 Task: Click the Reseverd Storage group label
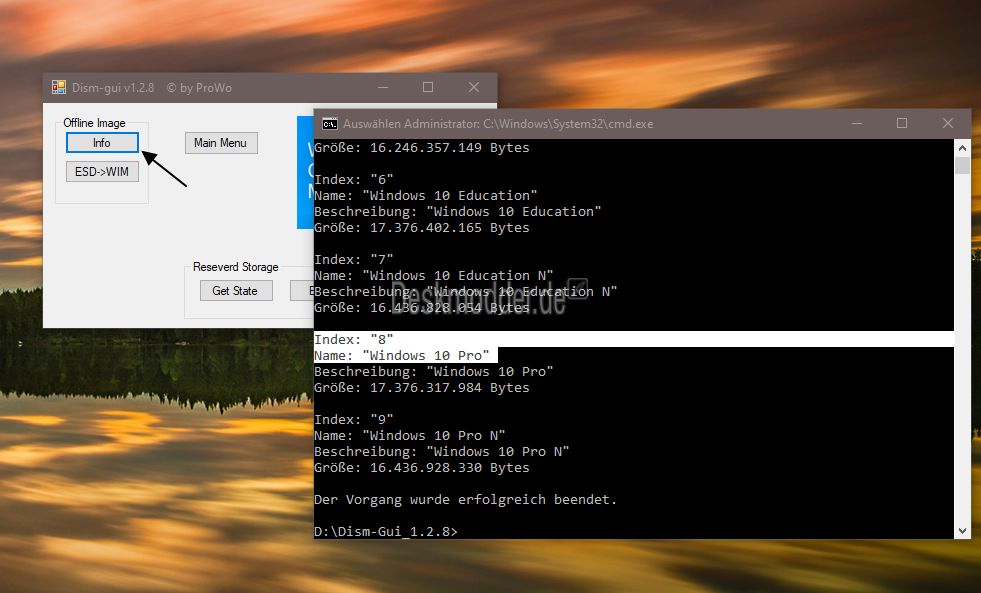236,266
